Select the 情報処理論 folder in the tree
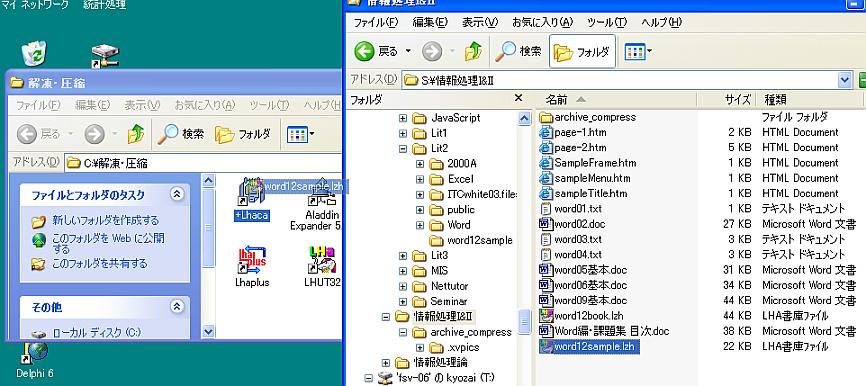 pos(440,363)
